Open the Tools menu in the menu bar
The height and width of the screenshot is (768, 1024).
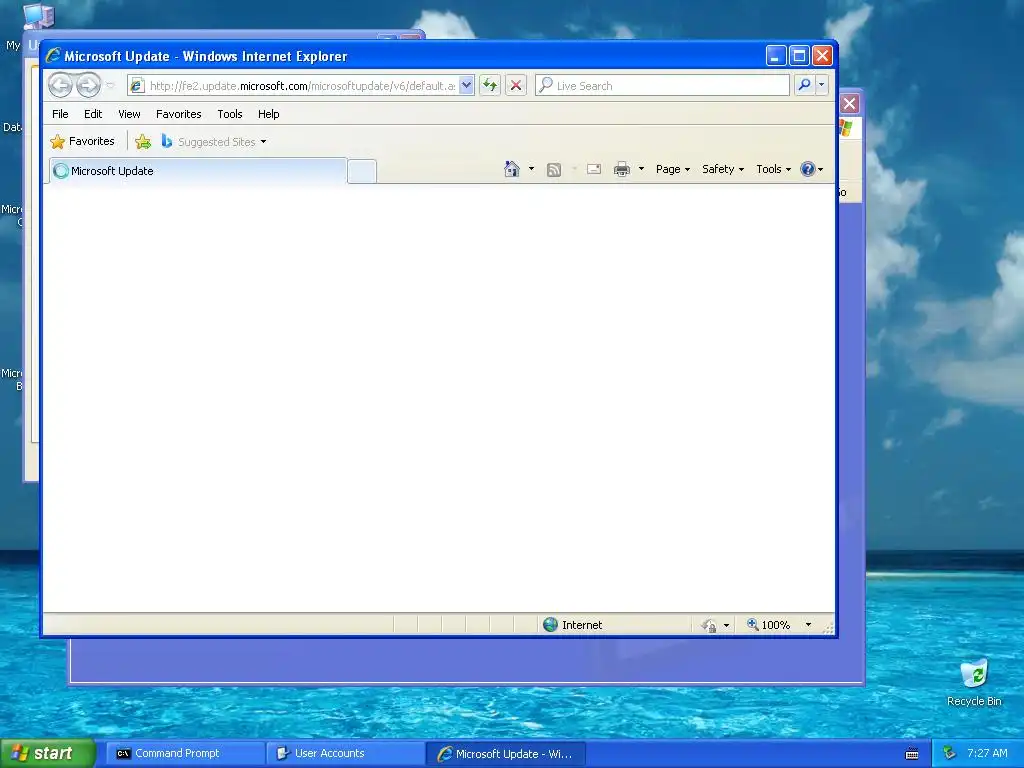tap(230, 114)
